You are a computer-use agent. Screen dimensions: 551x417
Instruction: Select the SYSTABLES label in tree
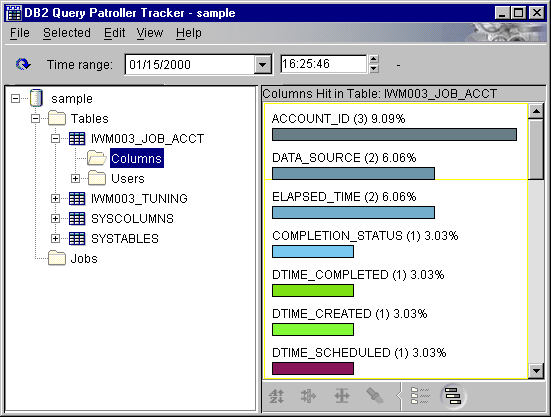pyautogui.click(x=125, y=239)
